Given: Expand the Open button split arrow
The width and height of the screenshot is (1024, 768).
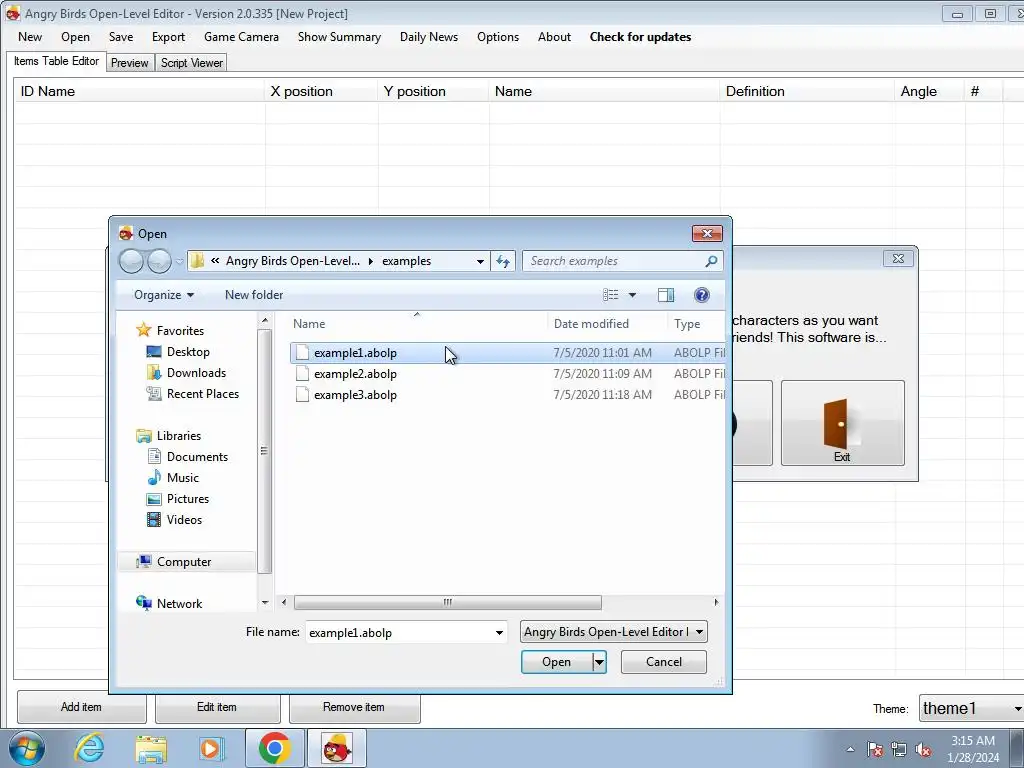Looking at the screenshot, I should pos(599,662).
